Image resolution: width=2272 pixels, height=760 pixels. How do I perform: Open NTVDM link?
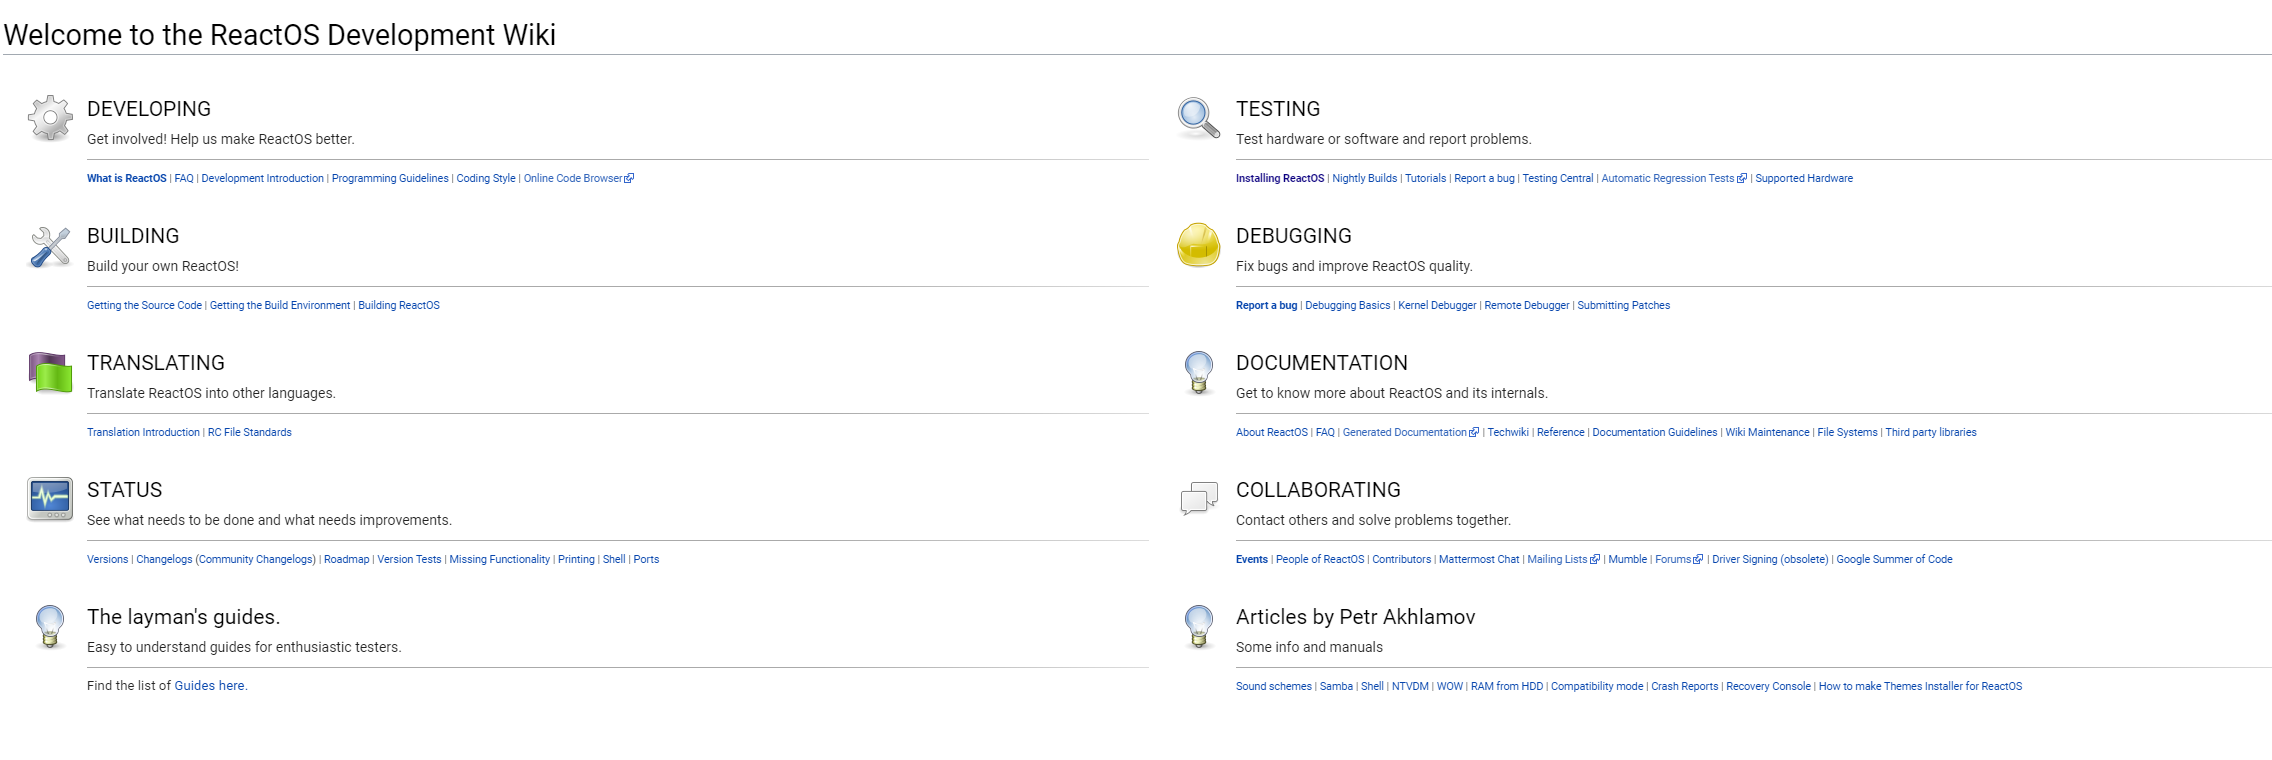point(1410,686)
